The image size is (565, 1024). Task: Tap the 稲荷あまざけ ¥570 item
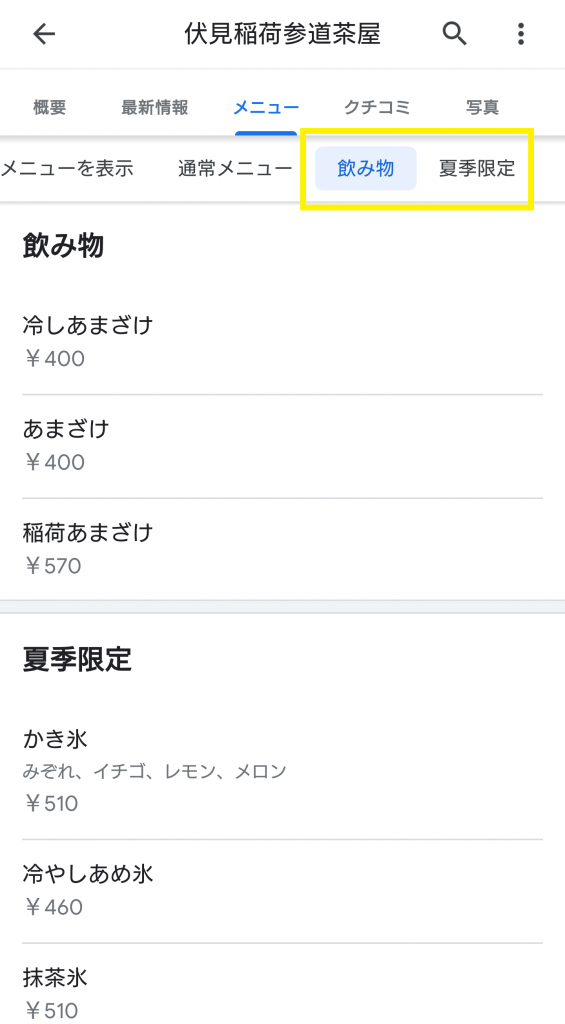(x=282, y=549)
